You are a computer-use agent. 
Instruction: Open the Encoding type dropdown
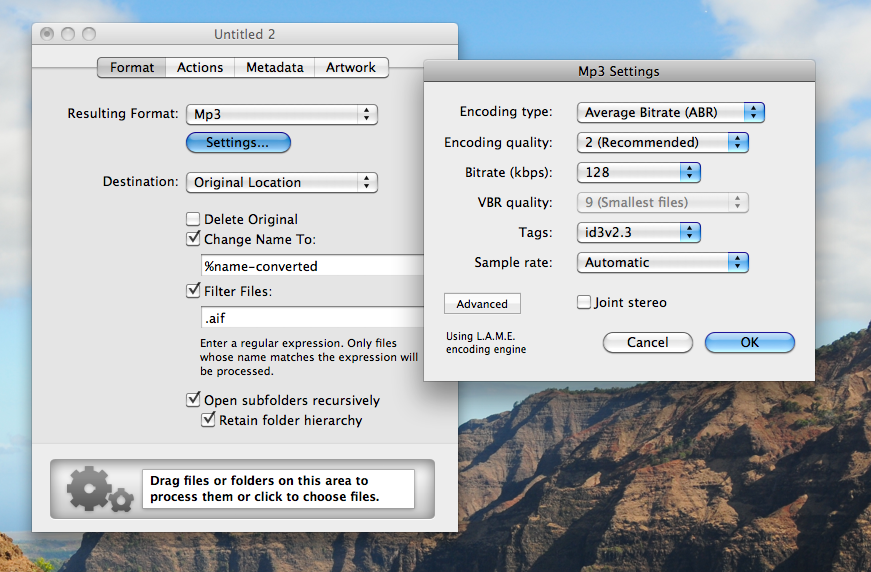(x=670, y=113)
